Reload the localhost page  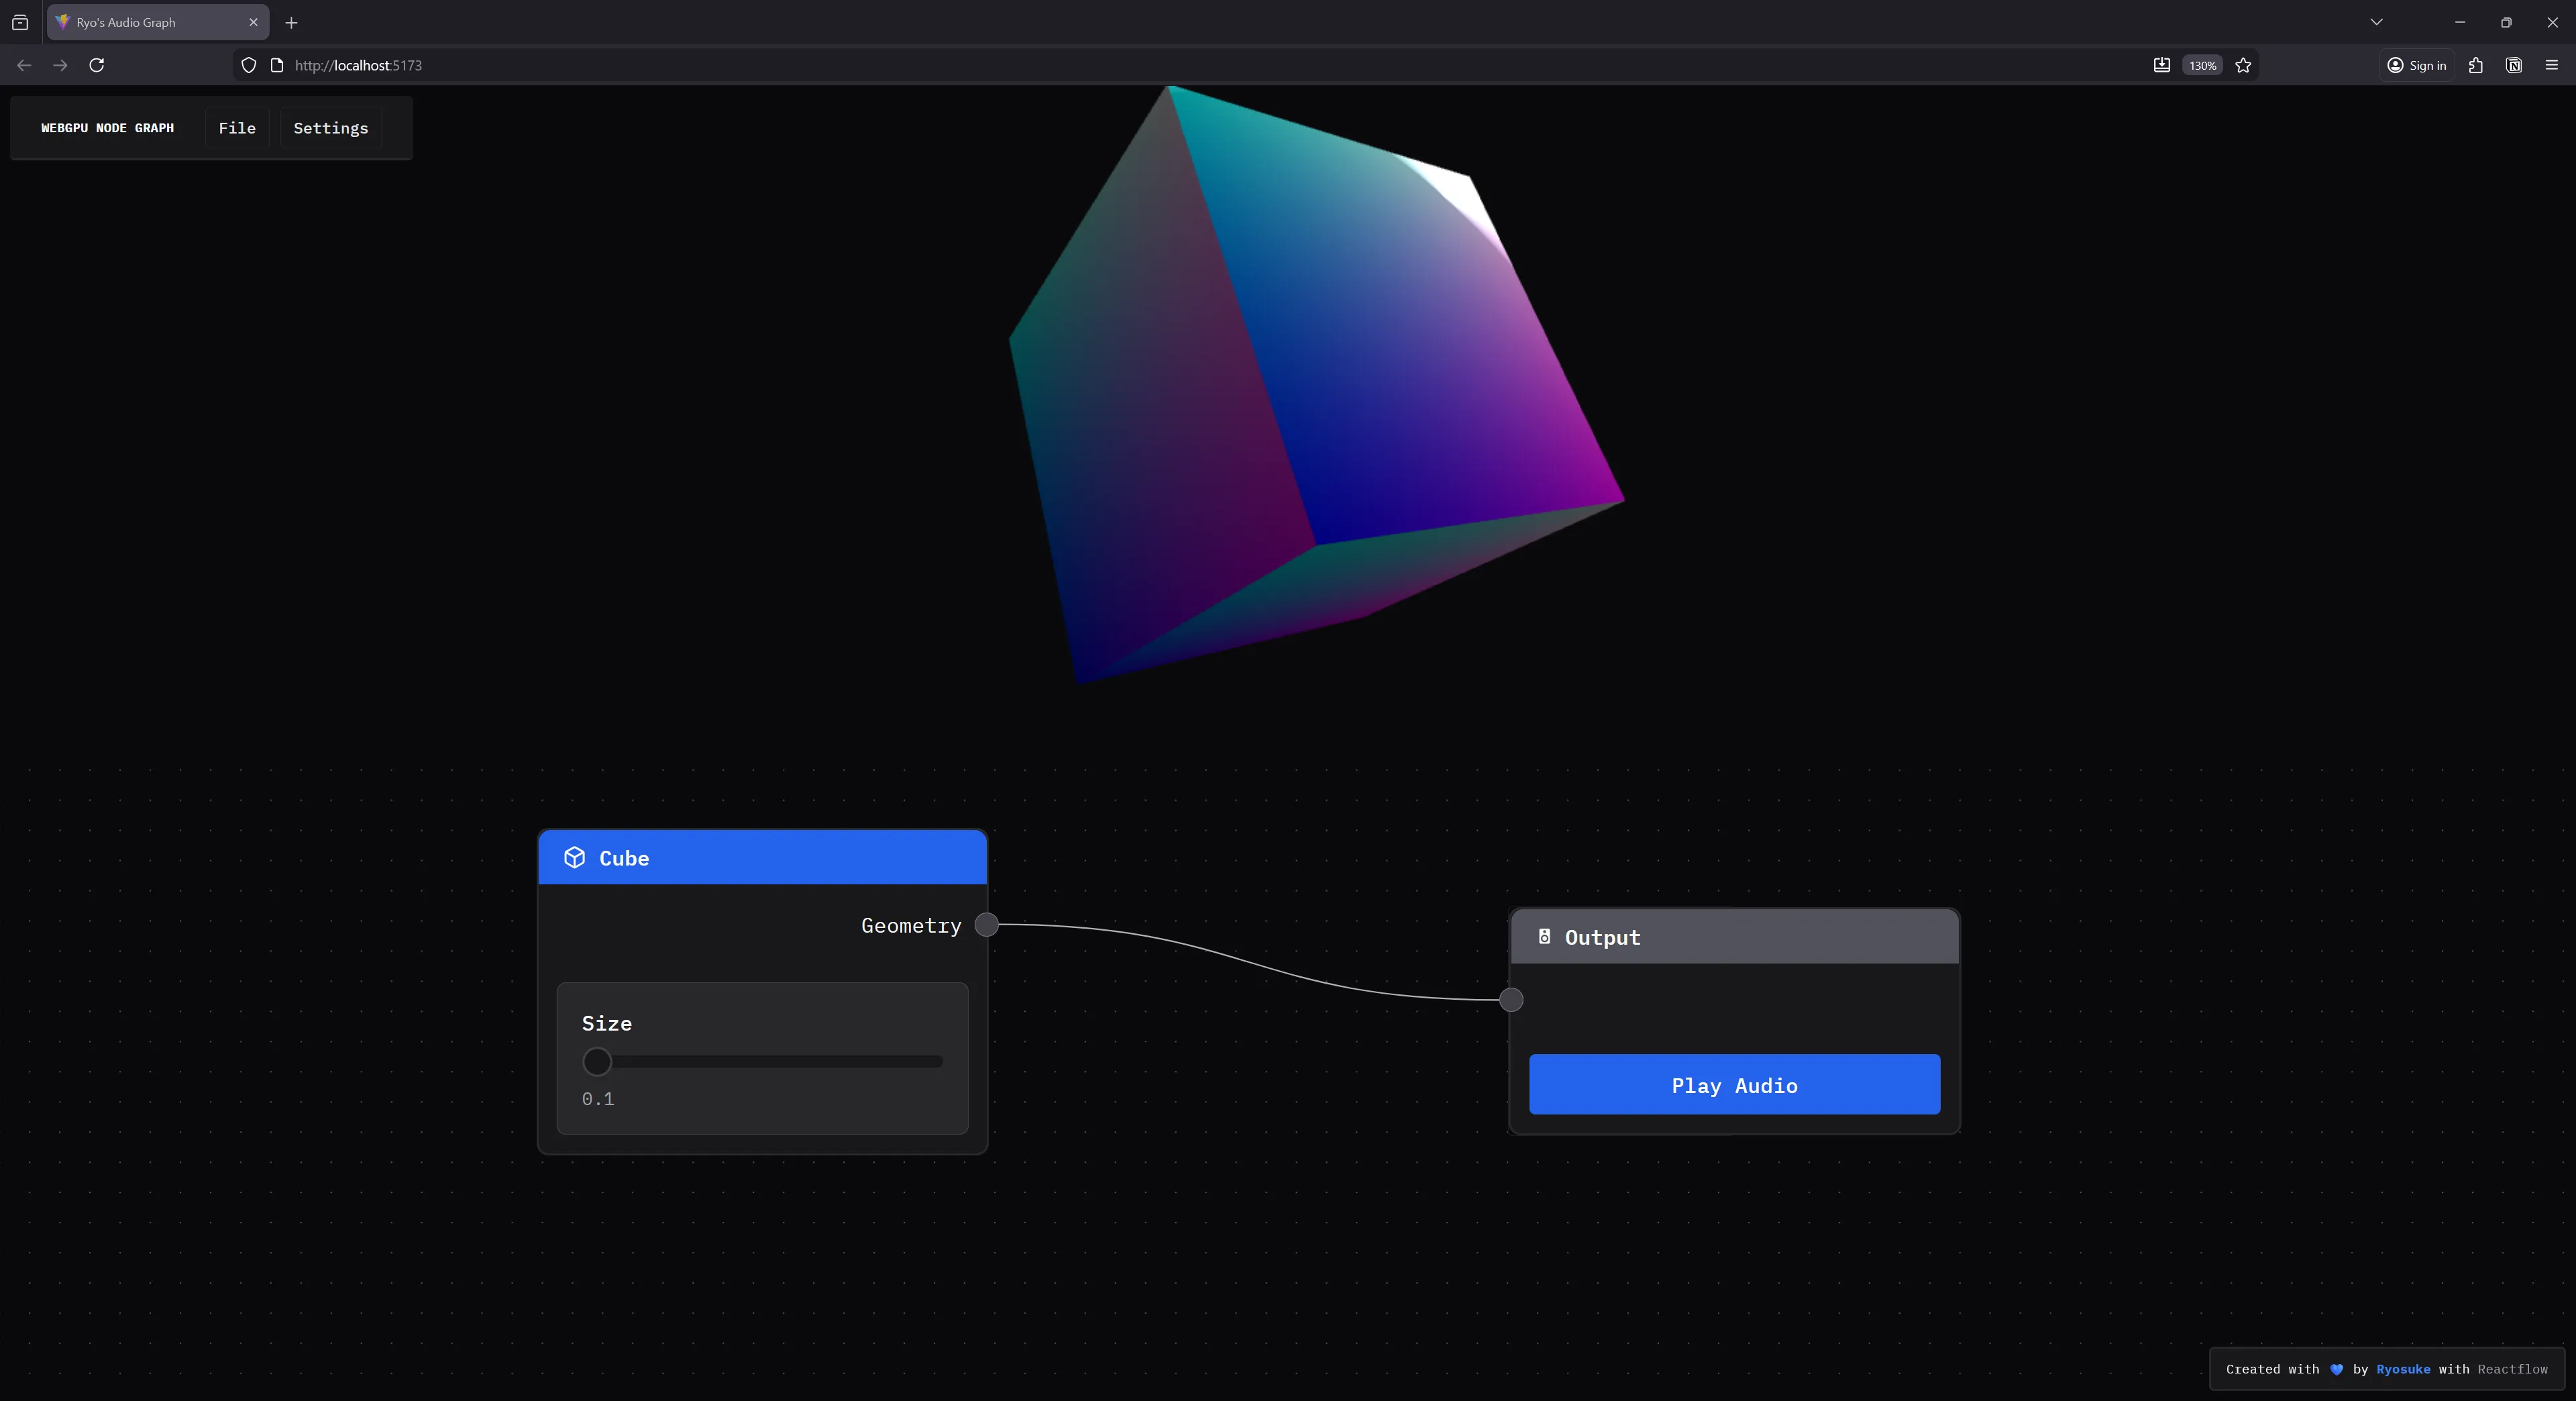pyautogui.click(x=97, y=65)
